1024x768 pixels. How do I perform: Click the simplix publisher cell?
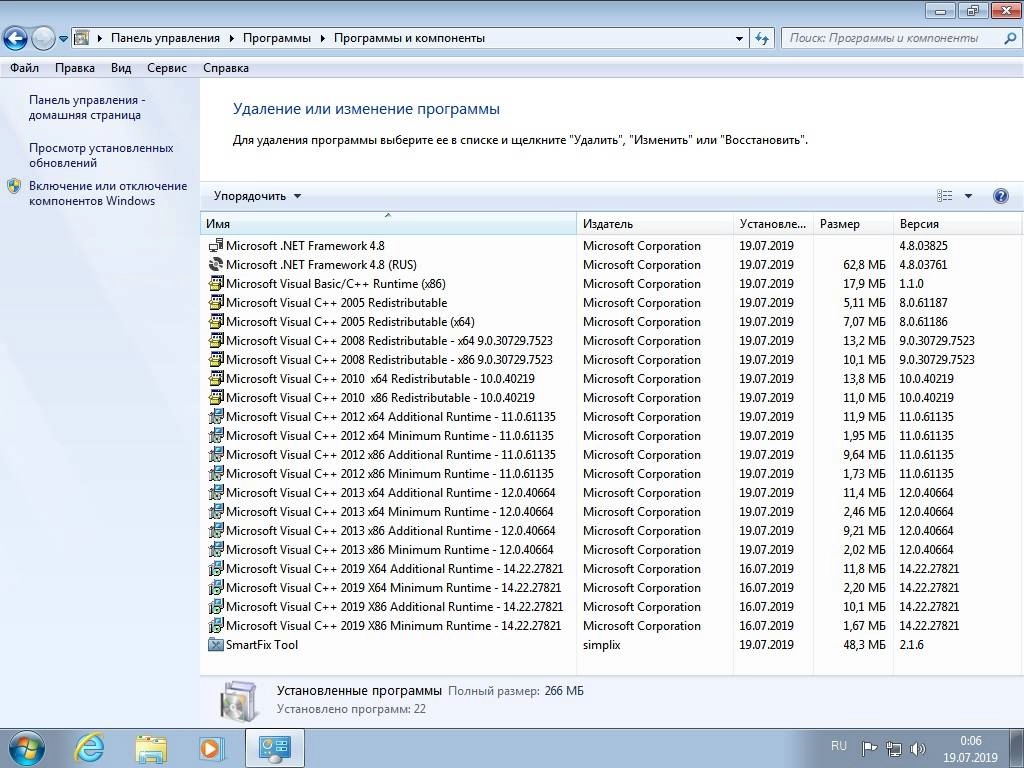coord(601,645)
